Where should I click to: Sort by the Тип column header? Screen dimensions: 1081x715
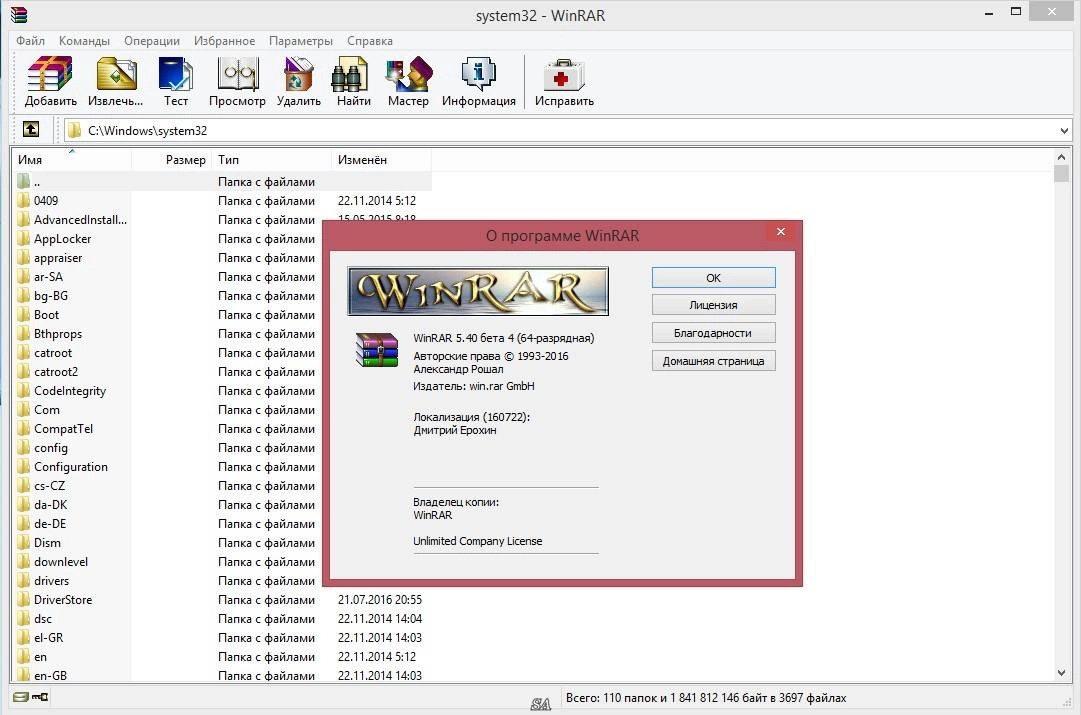[271, 160]
